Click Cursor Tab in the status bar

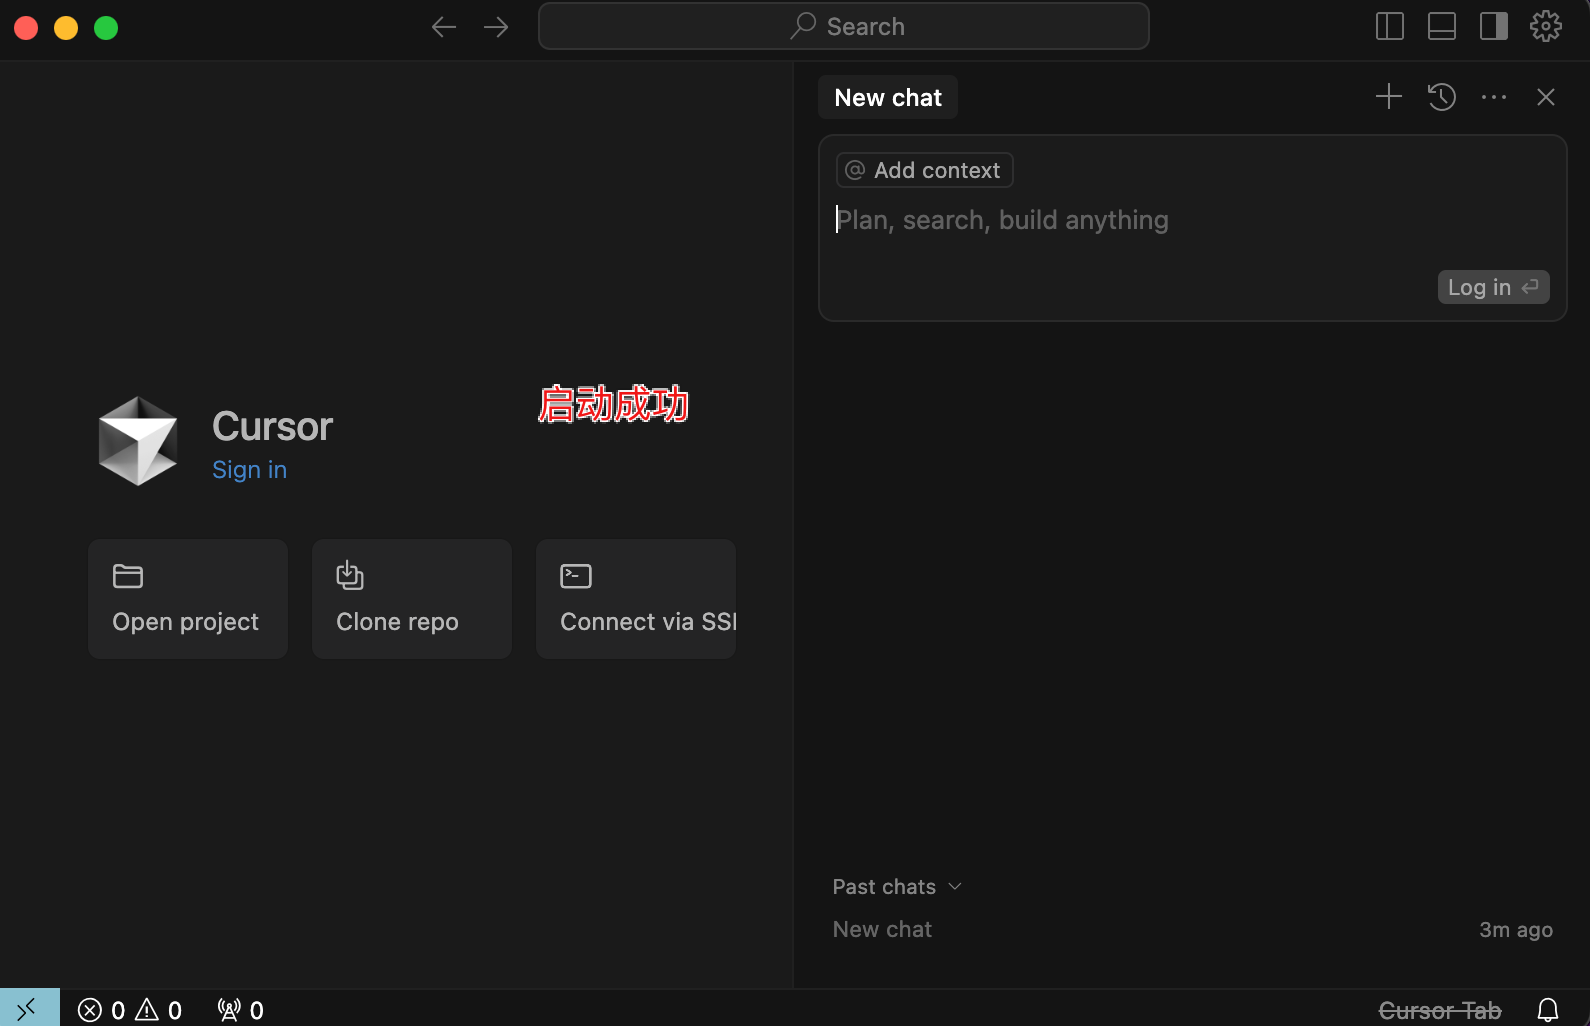1440,1010
